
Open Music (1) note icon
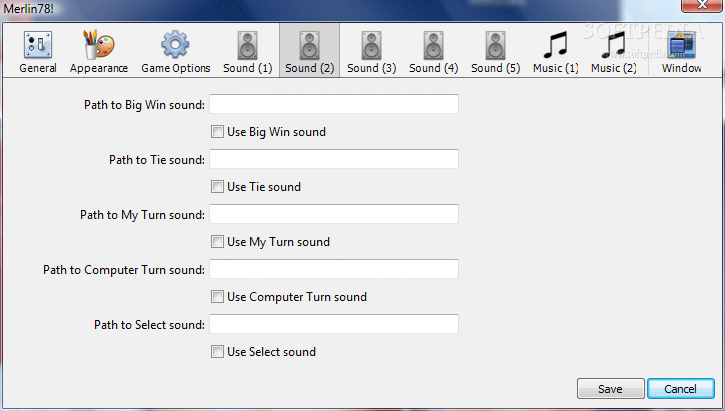click(555, 45)
